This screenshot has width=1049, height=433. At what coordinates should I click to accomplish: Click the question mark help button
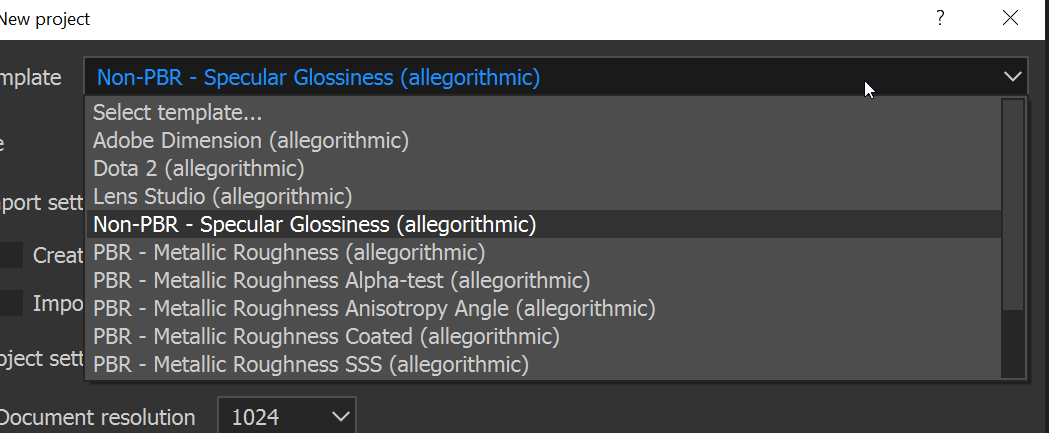940,18
